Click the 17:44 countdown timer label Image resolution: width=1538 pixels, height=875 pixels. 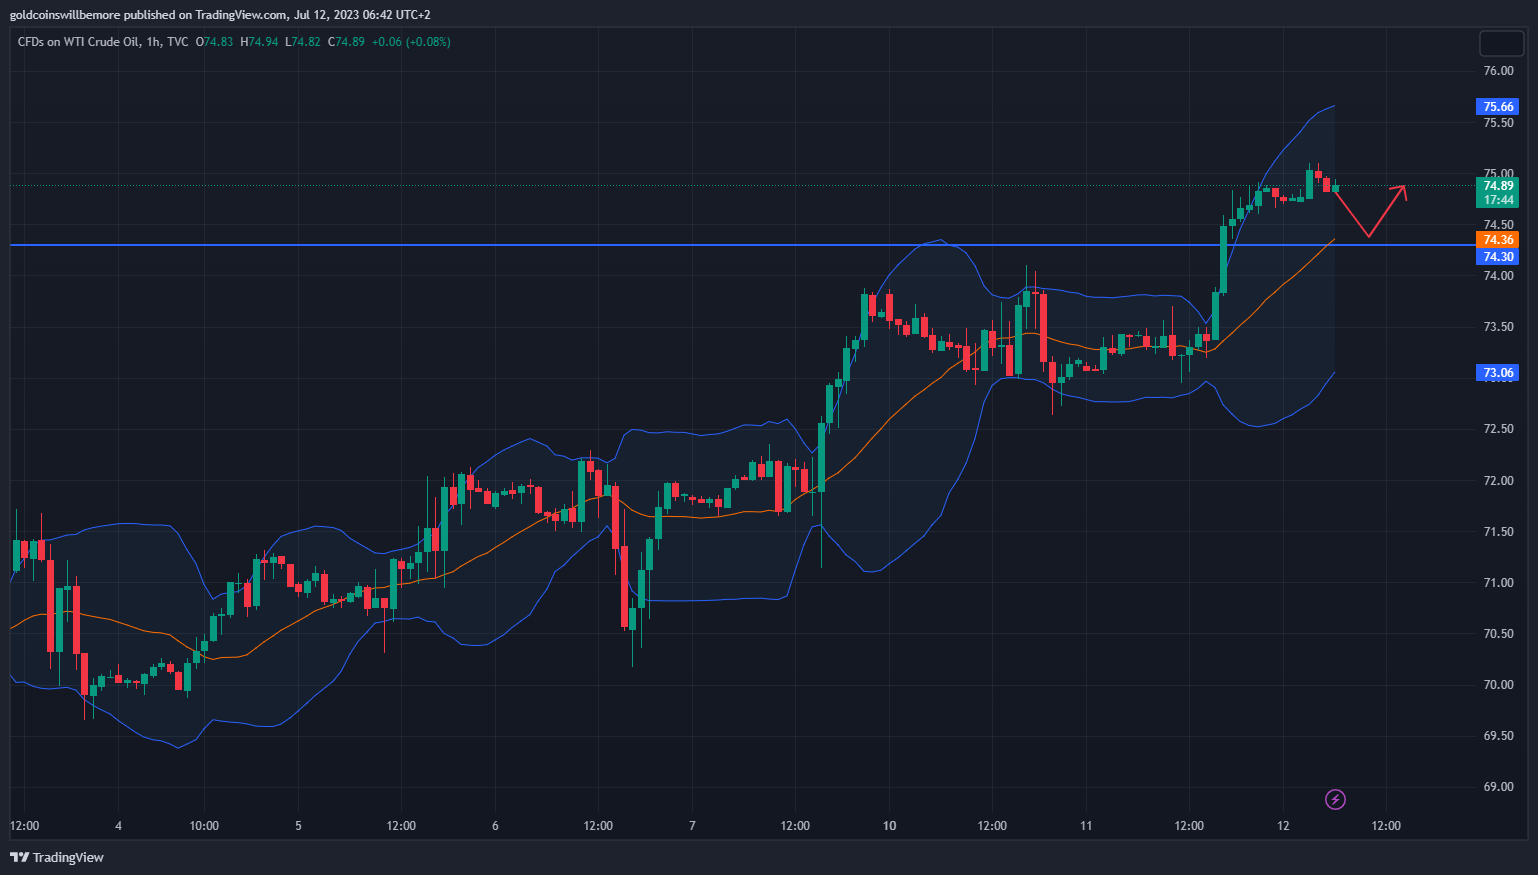click(1497, 200)
